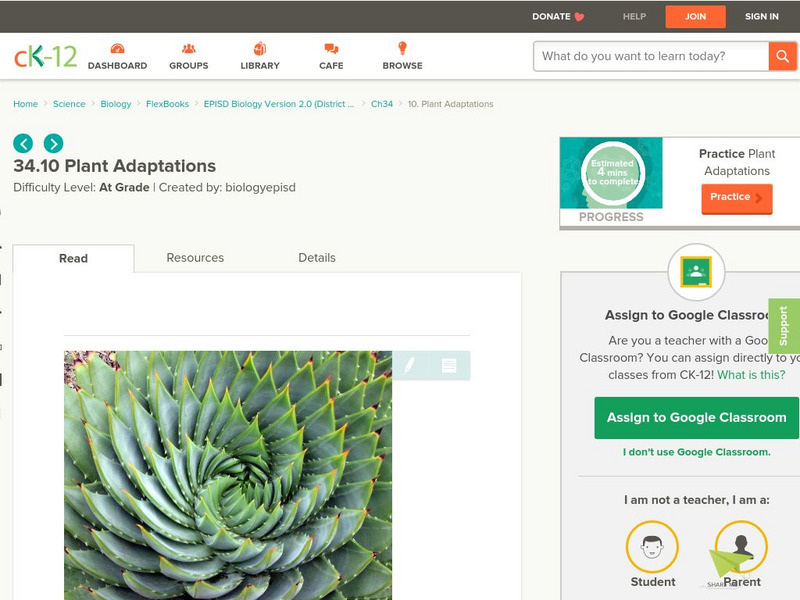The image size is (800, 600).
Task: Go to previous lesson arrow
Action: (x=23, y=143)
